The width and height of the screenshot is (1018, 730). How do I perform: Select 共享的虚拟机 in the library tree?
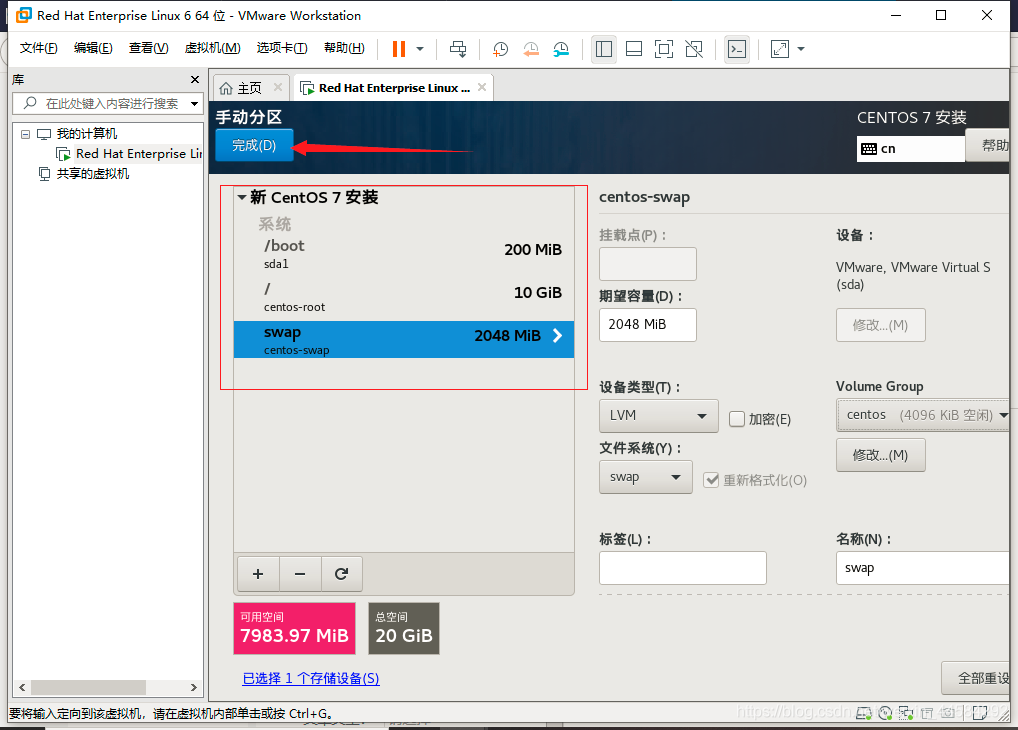tap(84, 173)
